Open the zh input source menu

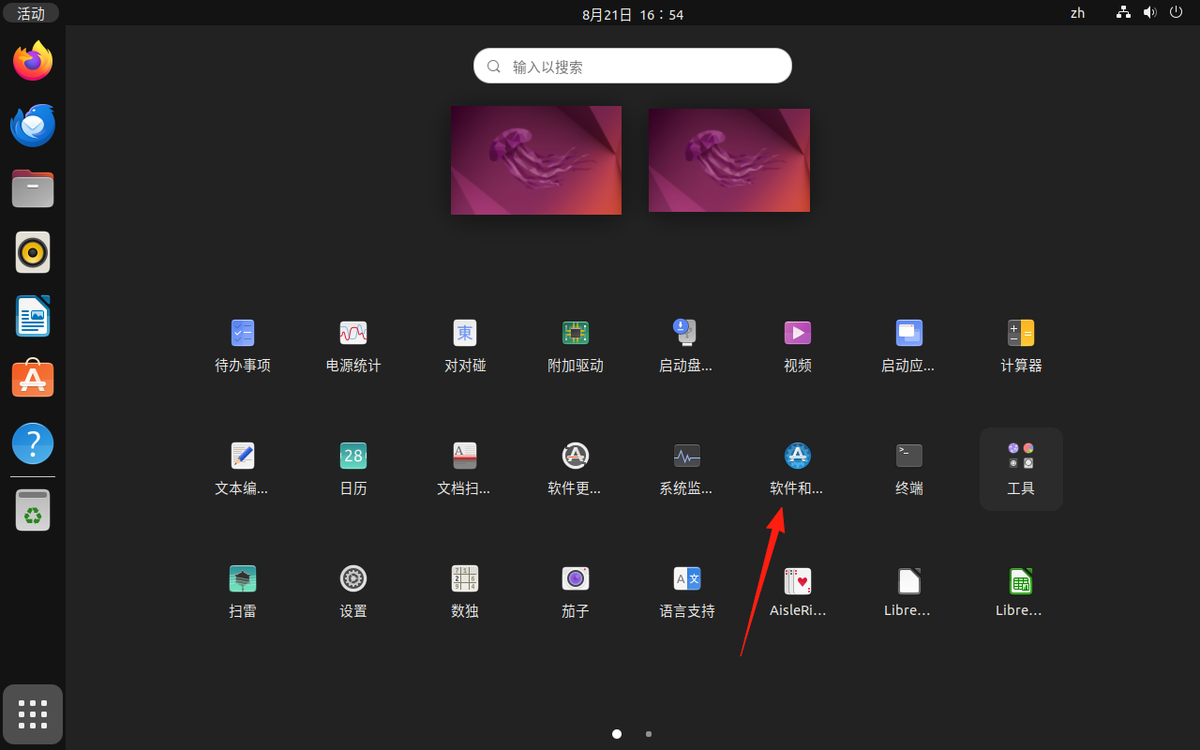1077,13
